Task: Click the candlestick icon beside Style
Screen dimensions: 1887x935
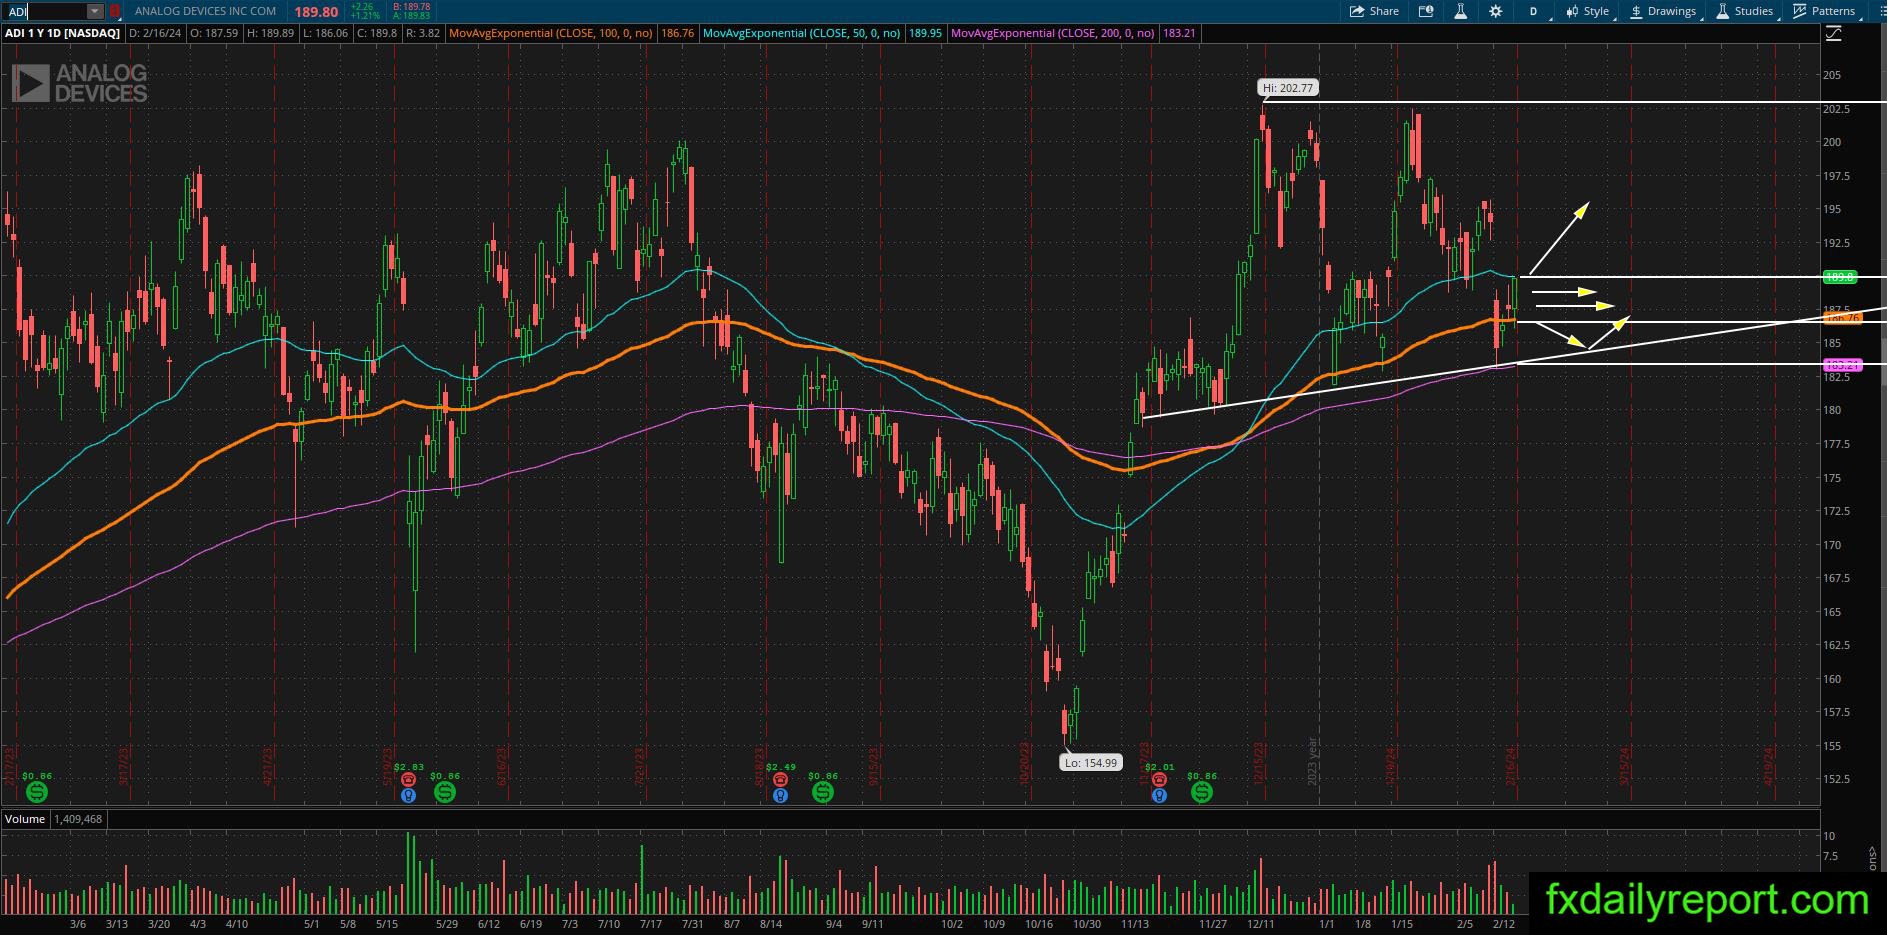Action: (x=1572, y=11)
